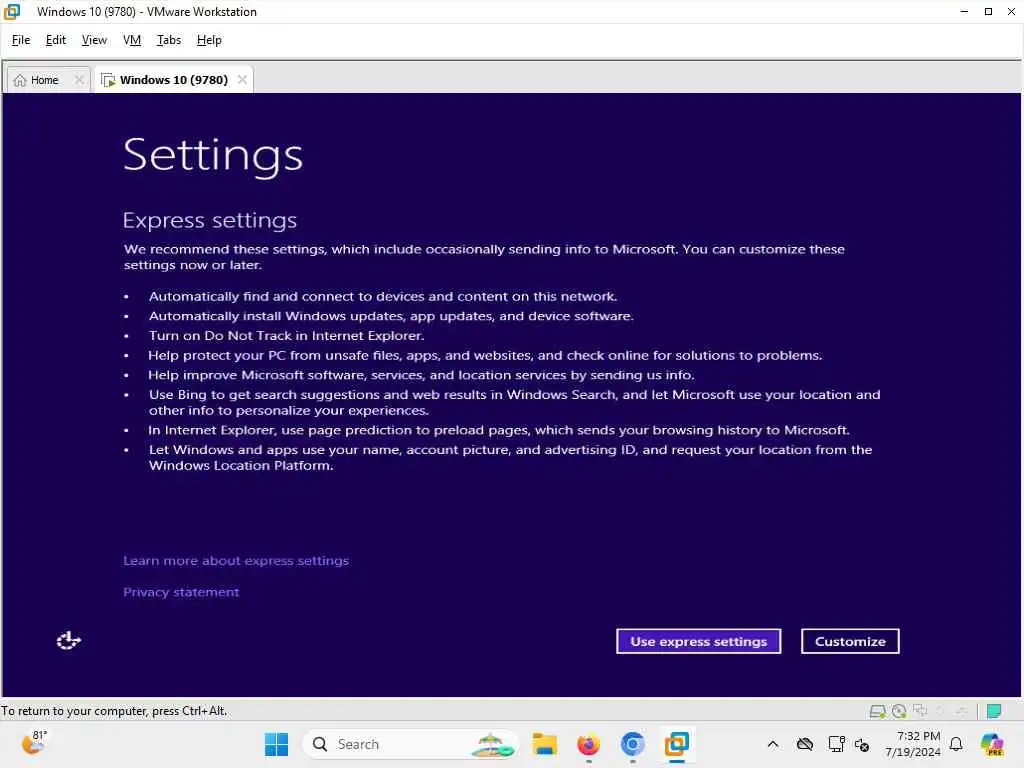Click the Home tab house icon

click(x=20, y=80)
